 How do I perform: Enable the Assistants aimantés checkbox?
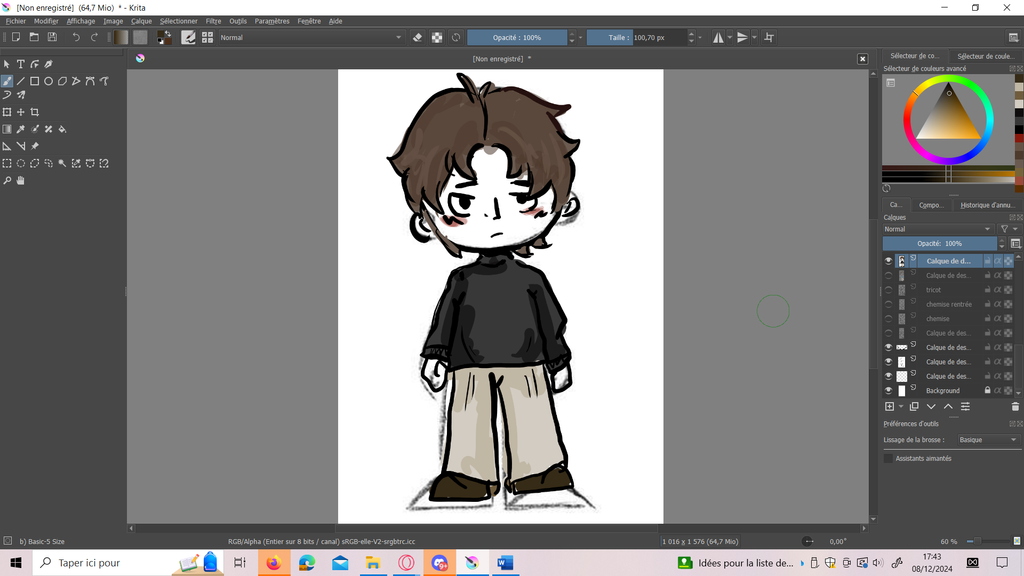pyautogui.click(x=888, y=458)
